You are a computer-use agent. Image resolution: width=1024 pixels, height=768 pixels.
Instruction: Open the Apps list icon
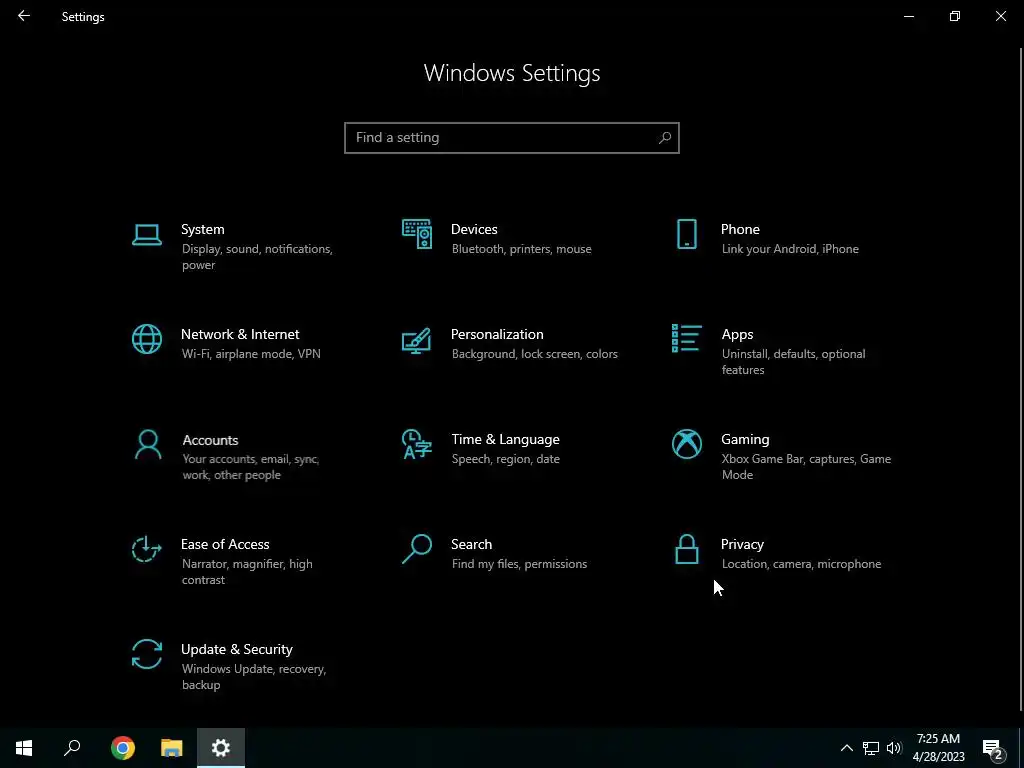click(x=686, y=338)
